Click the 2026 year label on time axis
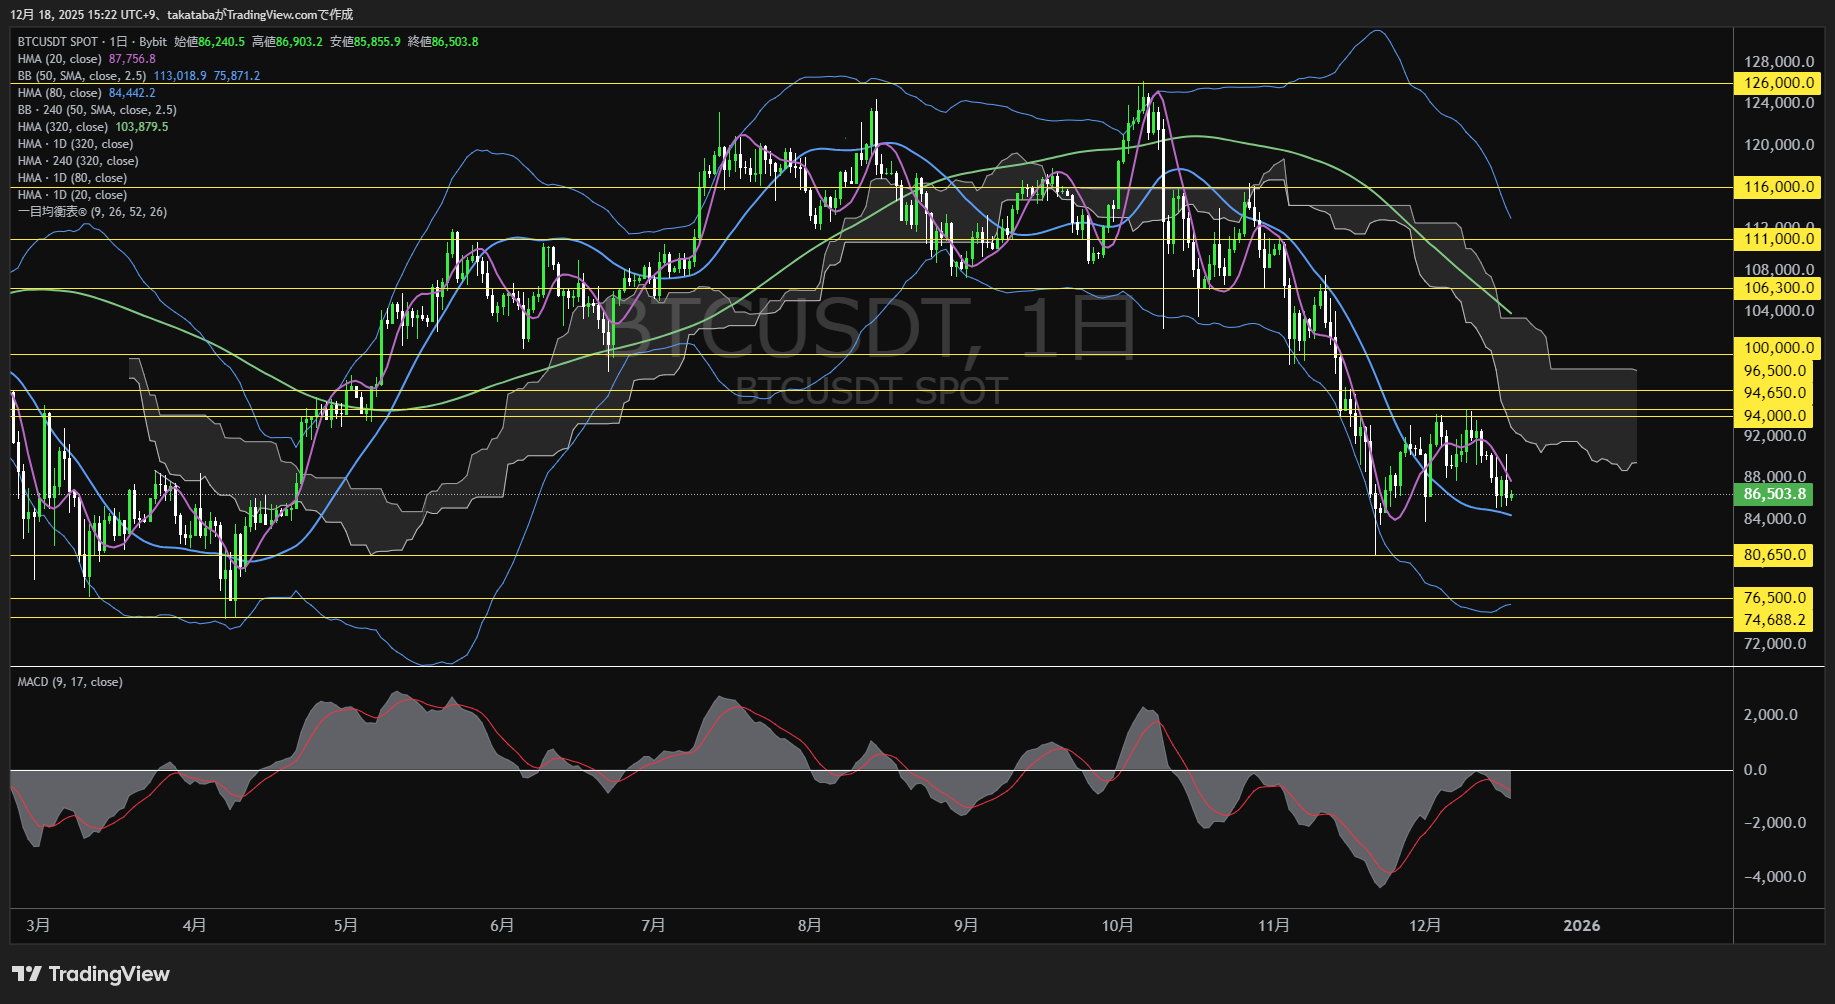1835x1004 pixels. pyautogui.click(x=1581, y=926)
